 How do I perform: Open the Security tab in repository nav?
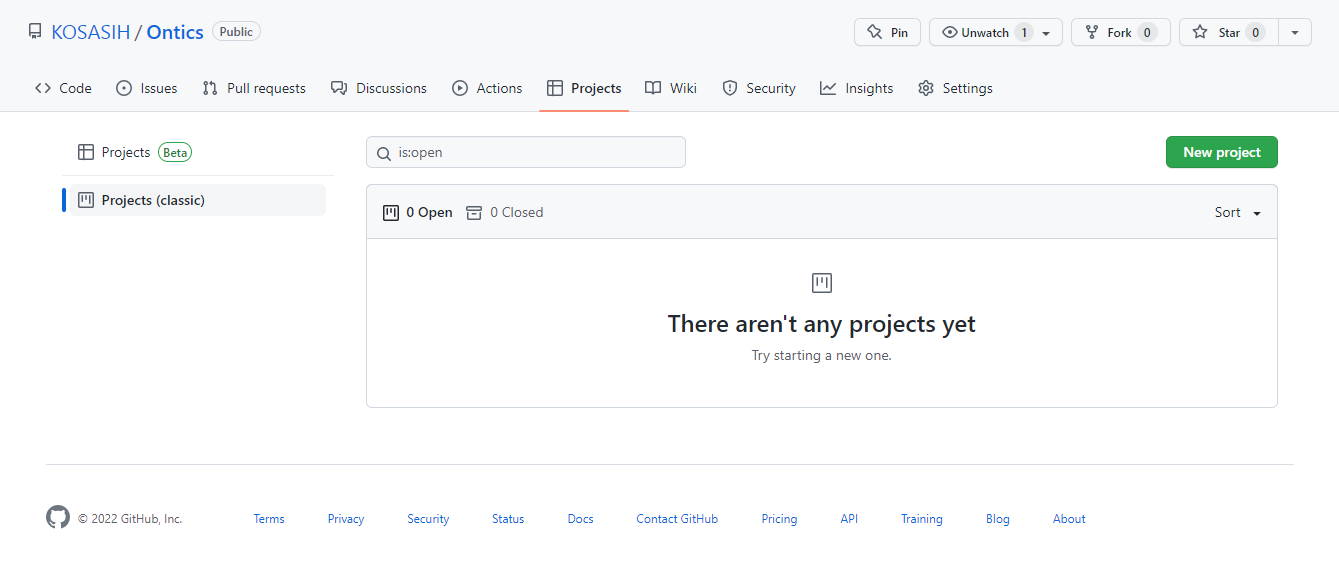tap(759, 88)
